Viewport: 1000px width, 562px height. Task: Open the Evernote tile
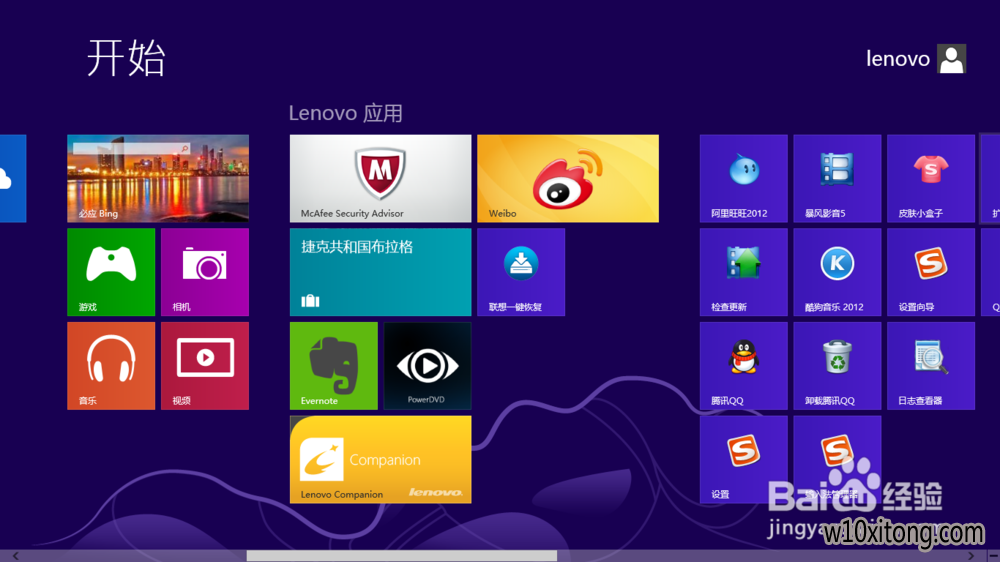(x=334, y=366)
